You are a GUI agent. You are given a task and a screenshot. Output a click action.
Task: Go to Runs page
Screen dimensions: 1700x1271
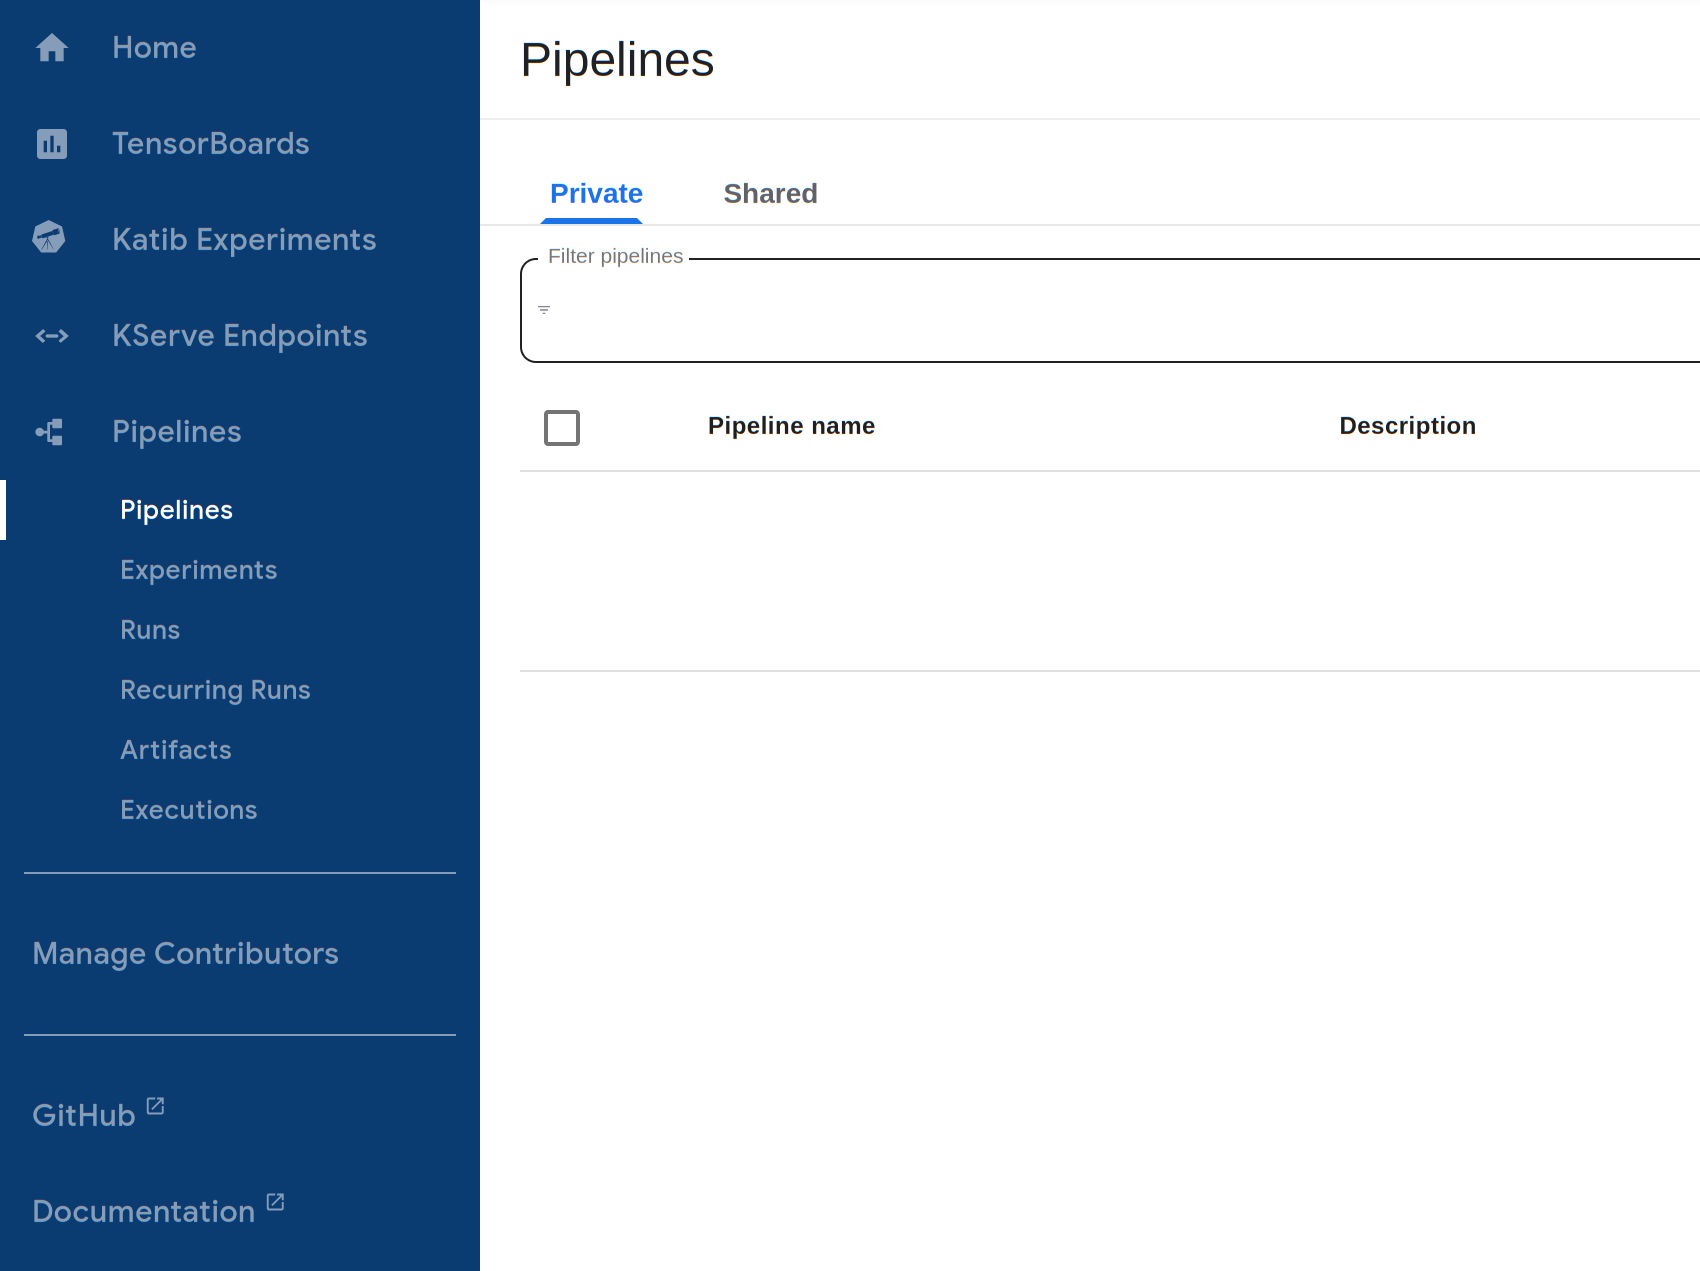pyautogui.click(x=150, y=630)
